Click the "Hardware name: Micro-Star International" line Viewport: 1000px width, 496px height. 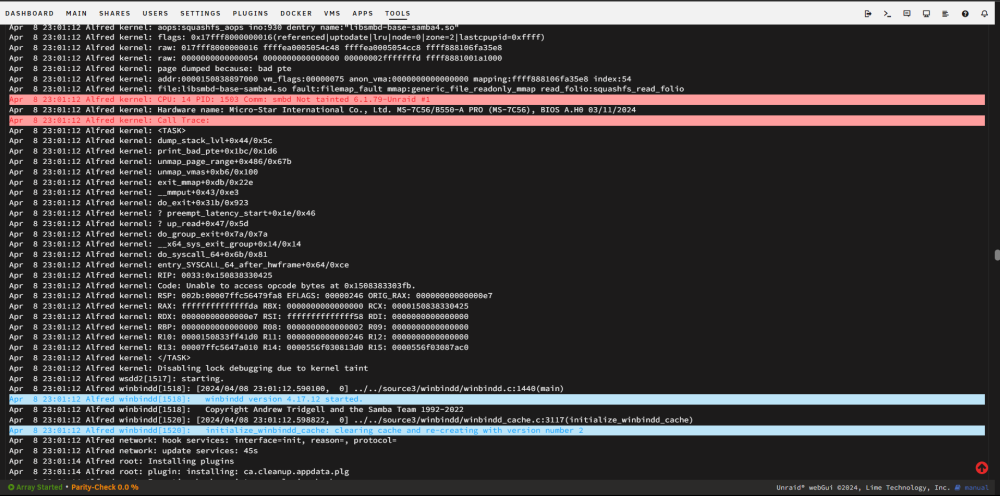tap(322, 110)
